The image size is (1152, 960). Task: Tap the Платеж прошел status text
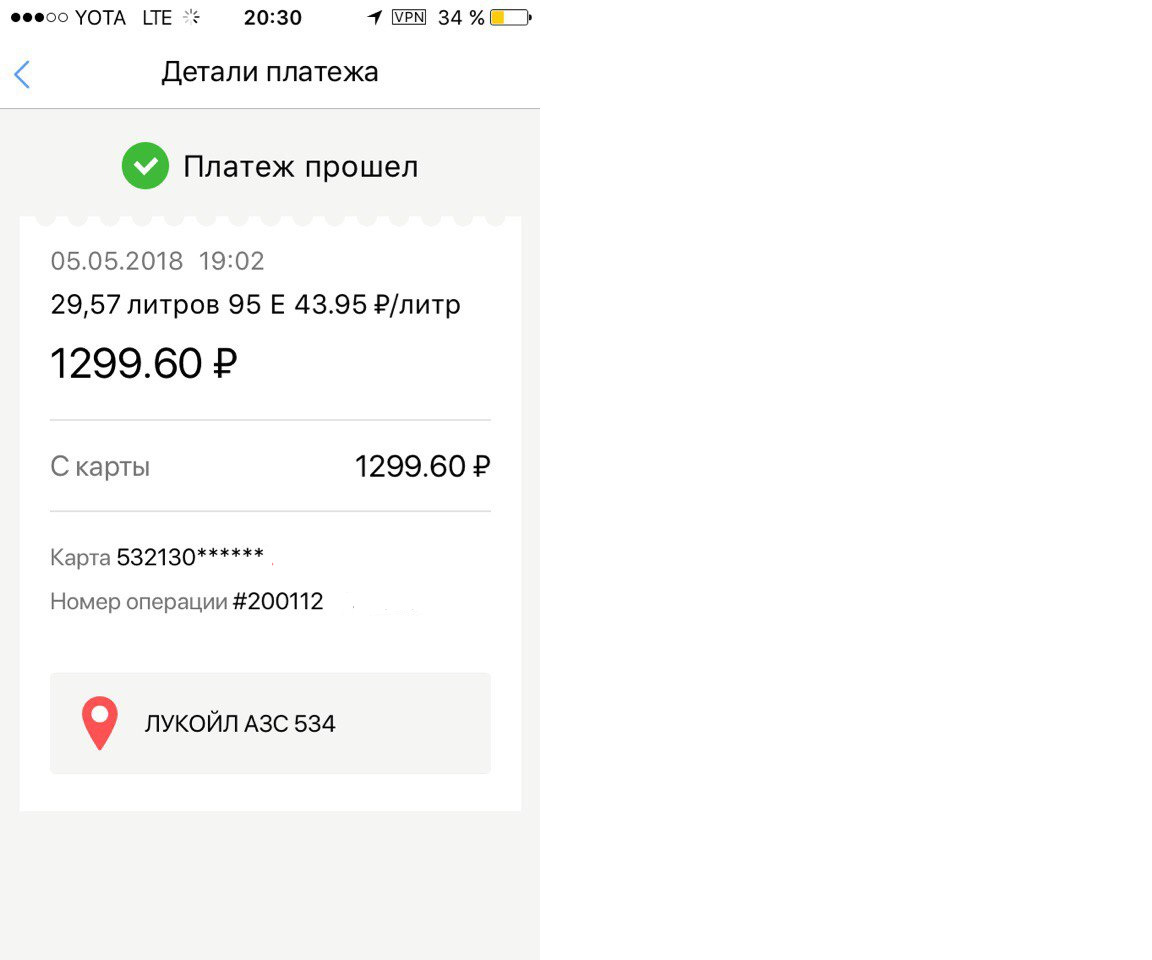[300, 167]
